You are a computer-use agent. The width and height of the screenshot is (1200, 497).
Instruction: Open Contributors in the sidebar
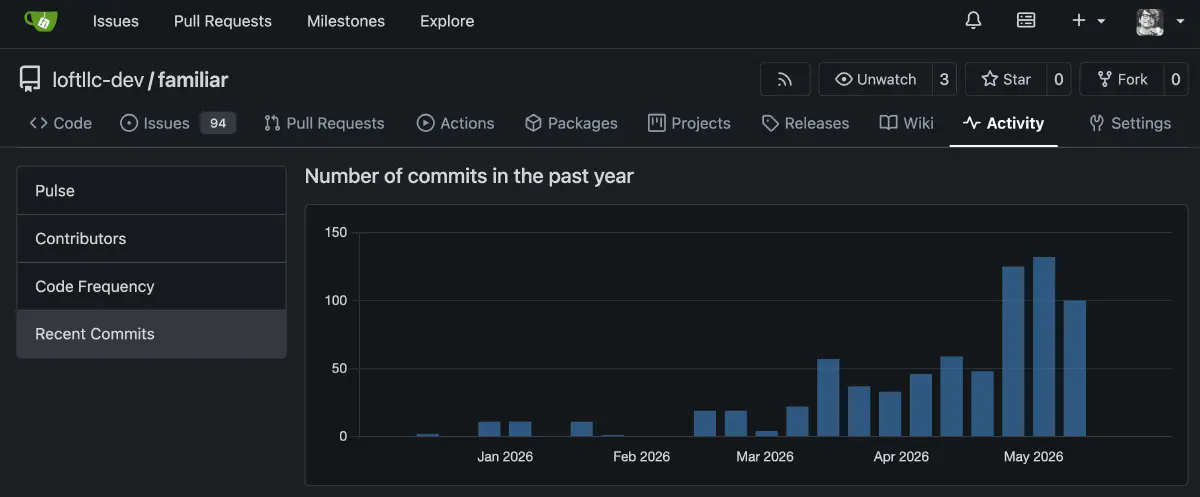152,239
